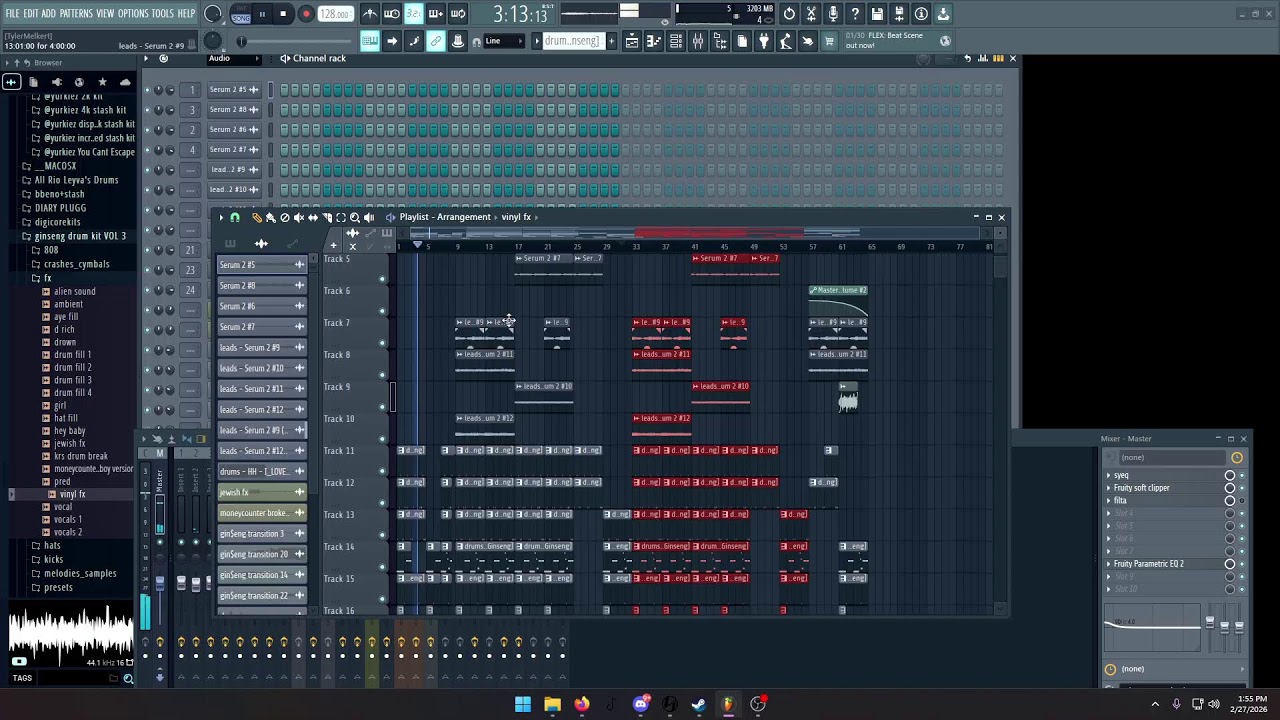Open the help question mark icon
This screenshot has height=720, width=1280.
coord(855,14)
